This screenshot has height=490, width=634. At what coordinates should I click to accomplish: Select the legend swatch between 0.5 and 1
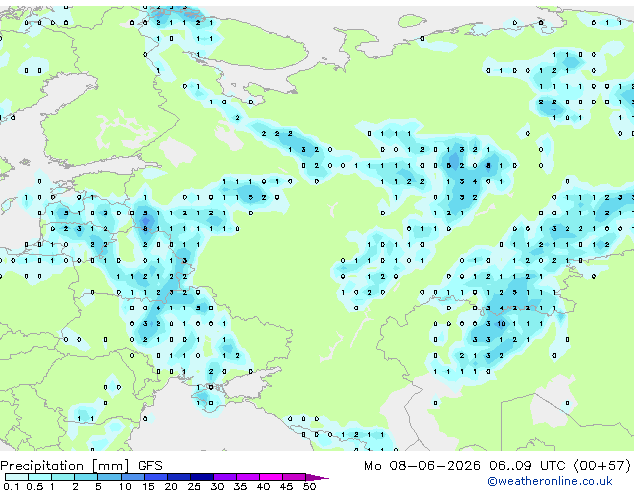40,477
